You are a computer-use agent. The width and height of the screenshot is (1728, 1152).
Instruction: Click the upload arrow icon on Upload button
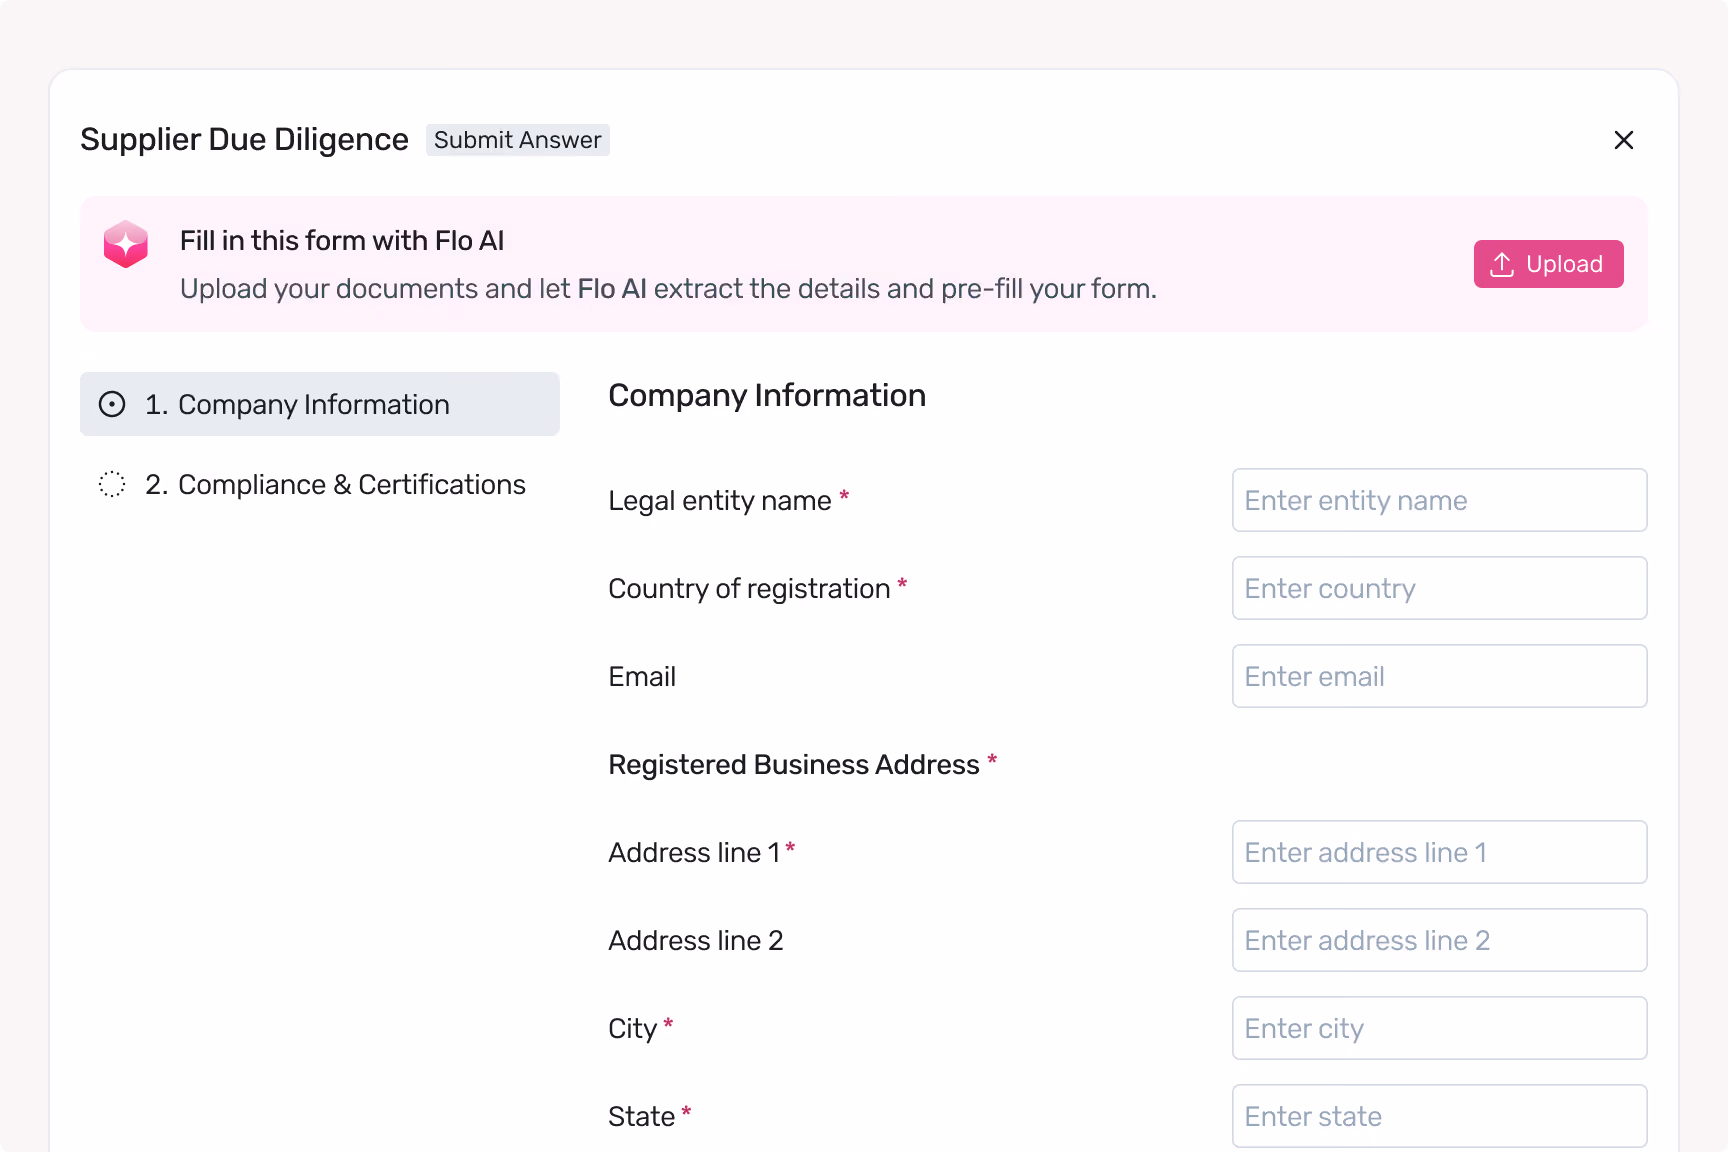click(x=1501, y=264)
